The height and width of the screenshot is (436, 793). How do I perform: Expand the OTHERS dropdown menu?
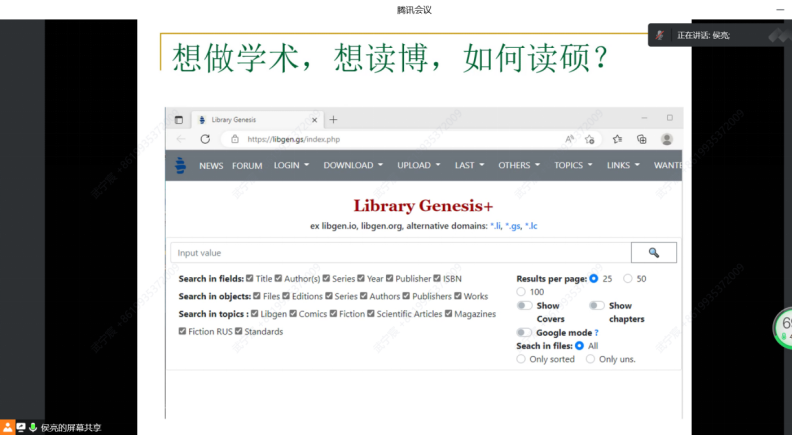coord(519,165)
